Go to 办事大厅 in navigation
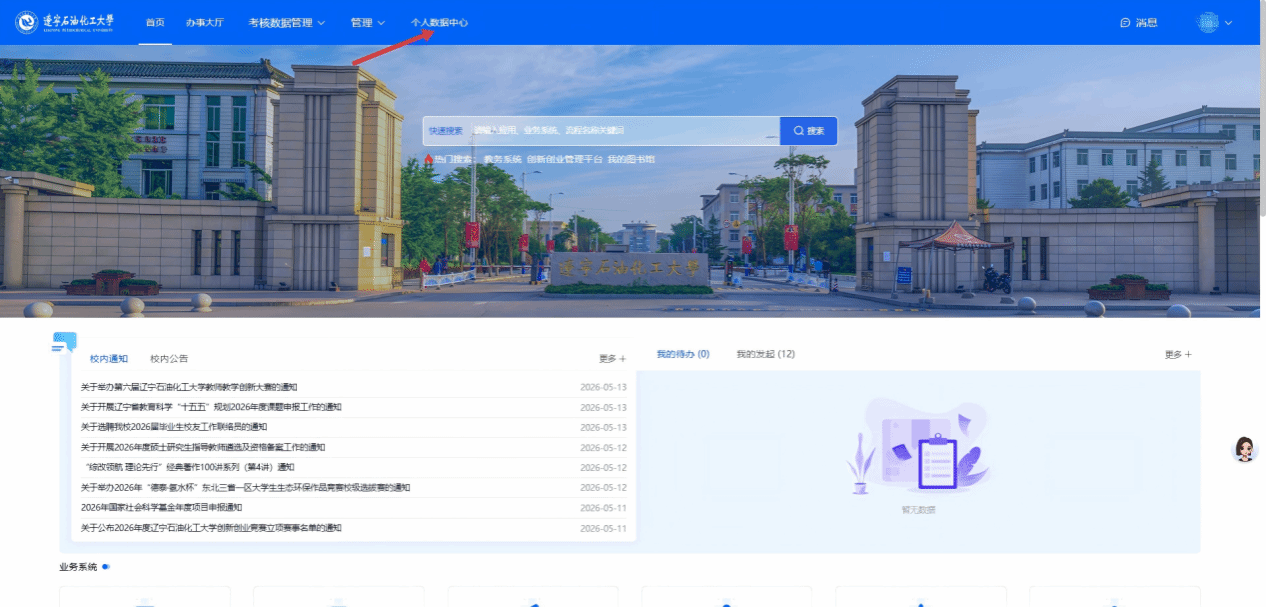1266x607 pixels. coord(205,22)
